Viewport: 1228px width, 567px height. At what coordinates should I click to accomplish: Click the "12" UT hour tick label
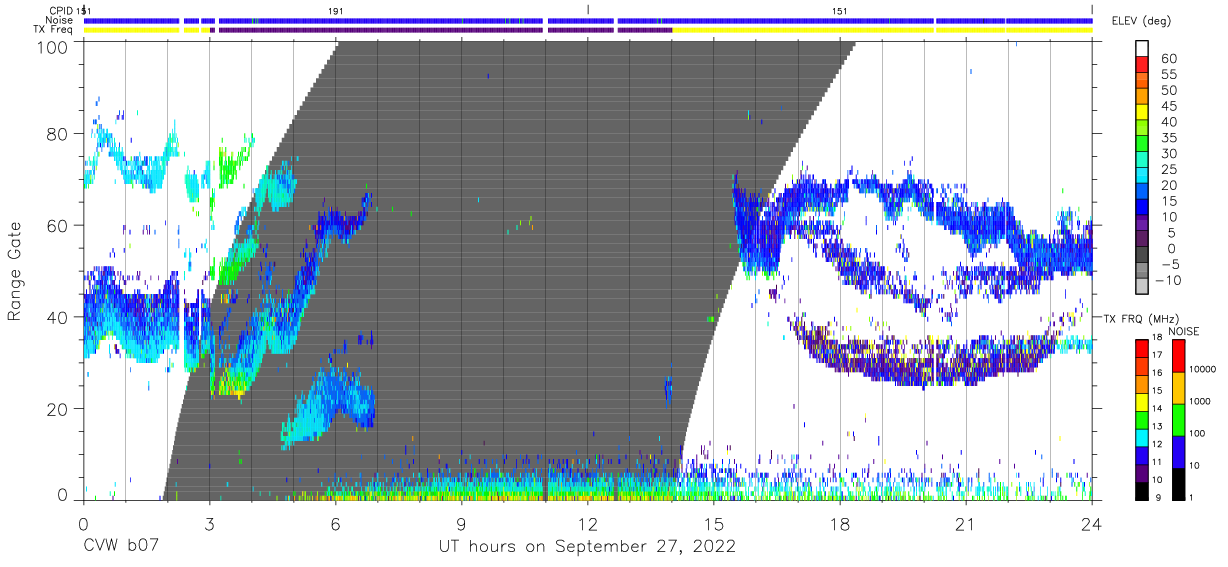coord(588,523)
